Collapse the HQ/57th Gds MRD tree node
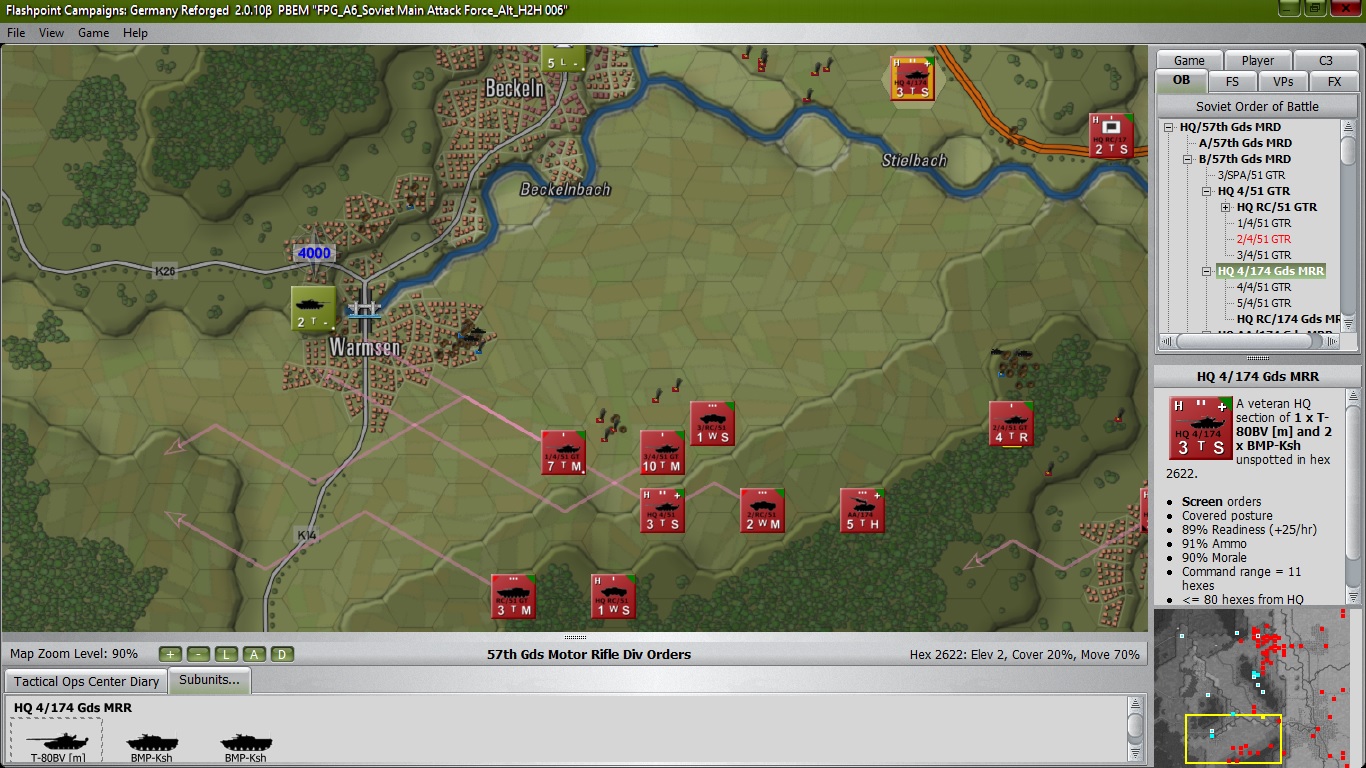1366x768 pixels. pyautogui.click(x=1169, y=127)
